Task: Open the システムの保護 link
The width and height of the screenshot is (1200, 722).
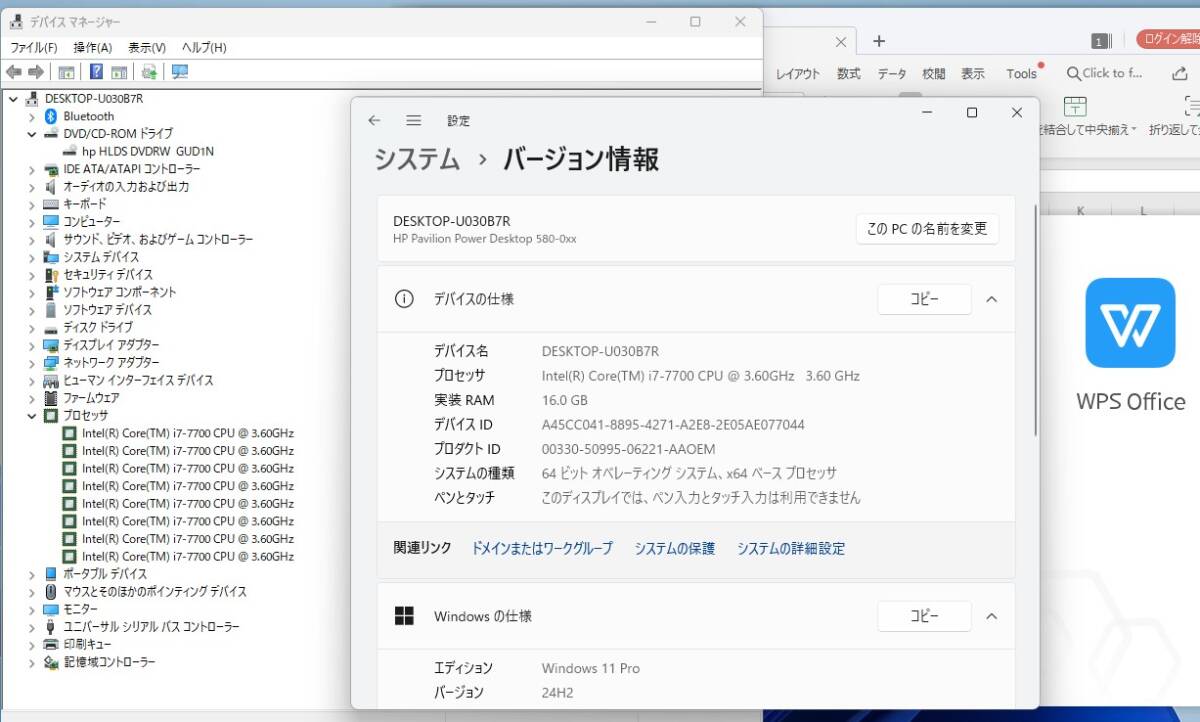Action: [x=675, y=548]
